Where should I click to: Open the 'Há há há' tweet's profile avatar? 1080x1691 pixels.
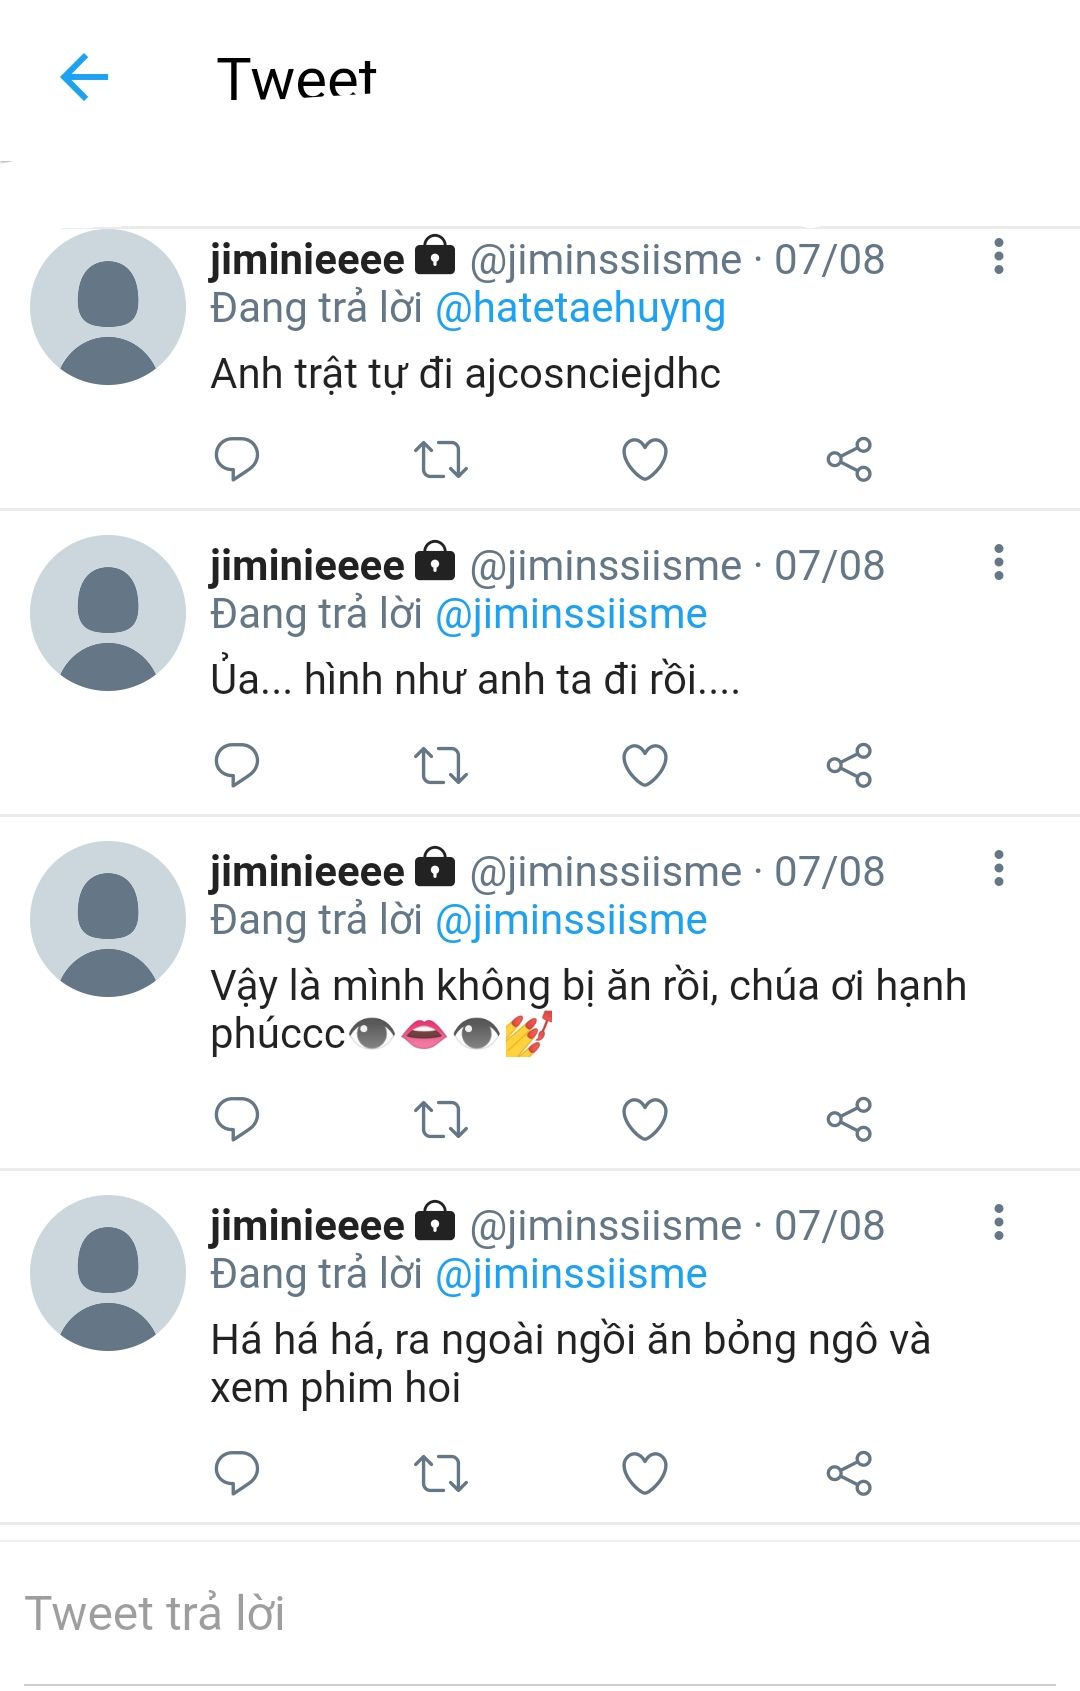click(108, 1273)
